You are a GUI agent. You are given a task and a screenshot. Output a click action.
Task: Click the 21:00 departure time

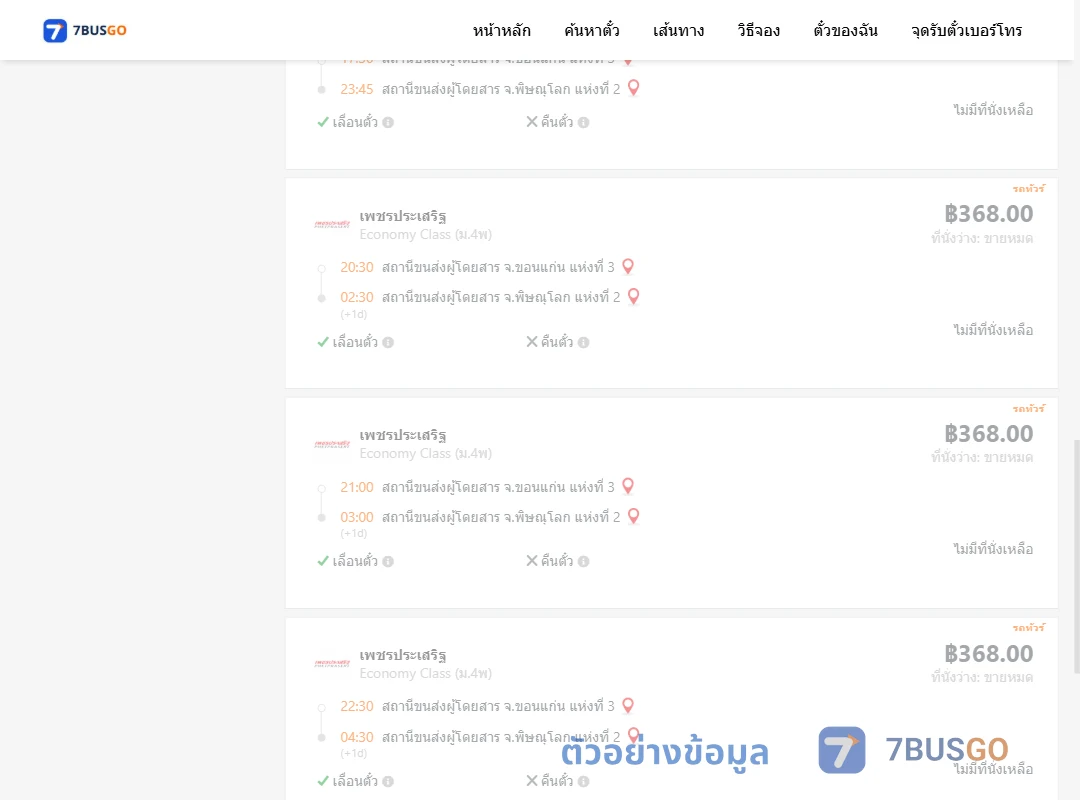click(x=357, y=486)
